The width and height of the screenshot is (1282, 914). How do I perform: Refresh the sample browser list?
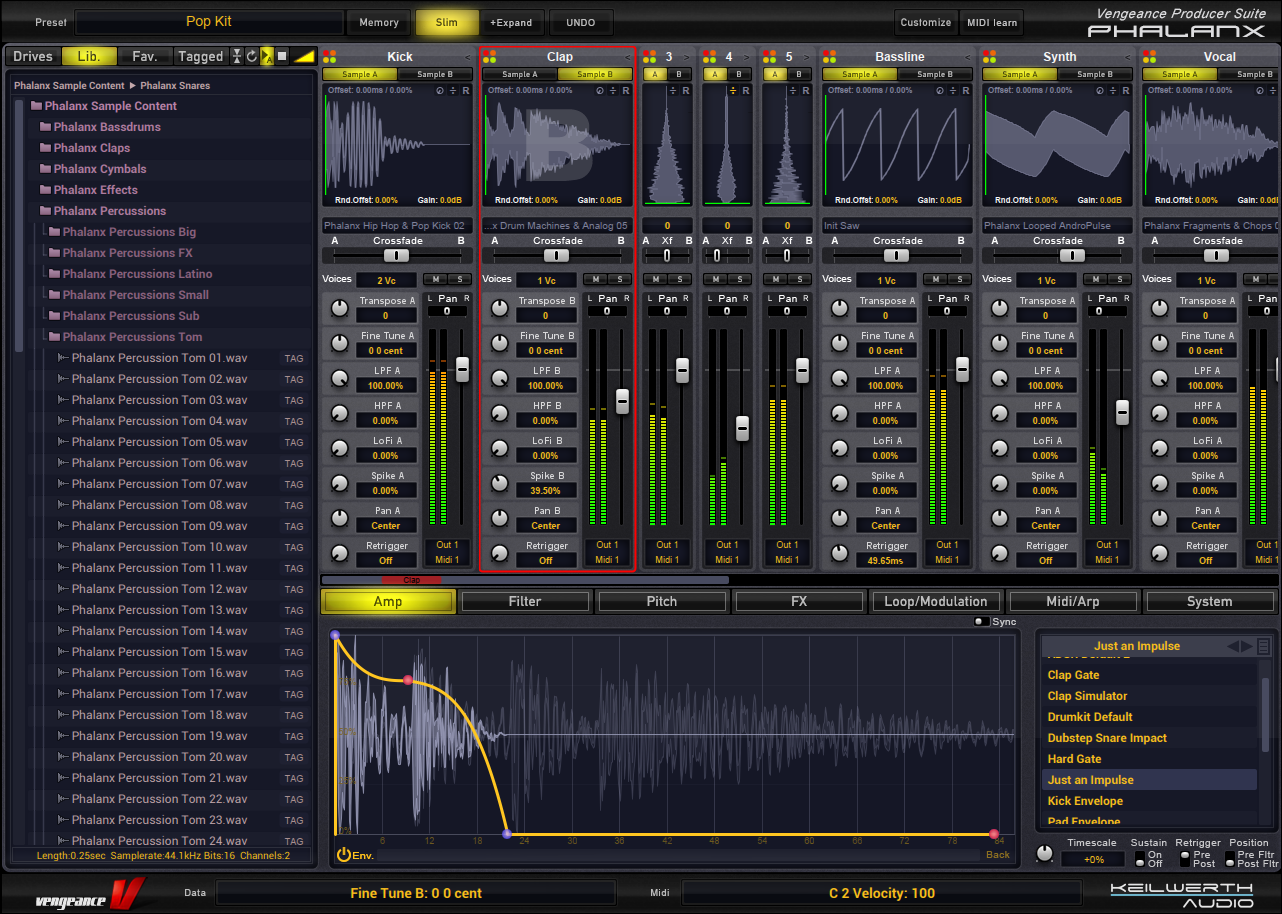click(x=252, y=57)
